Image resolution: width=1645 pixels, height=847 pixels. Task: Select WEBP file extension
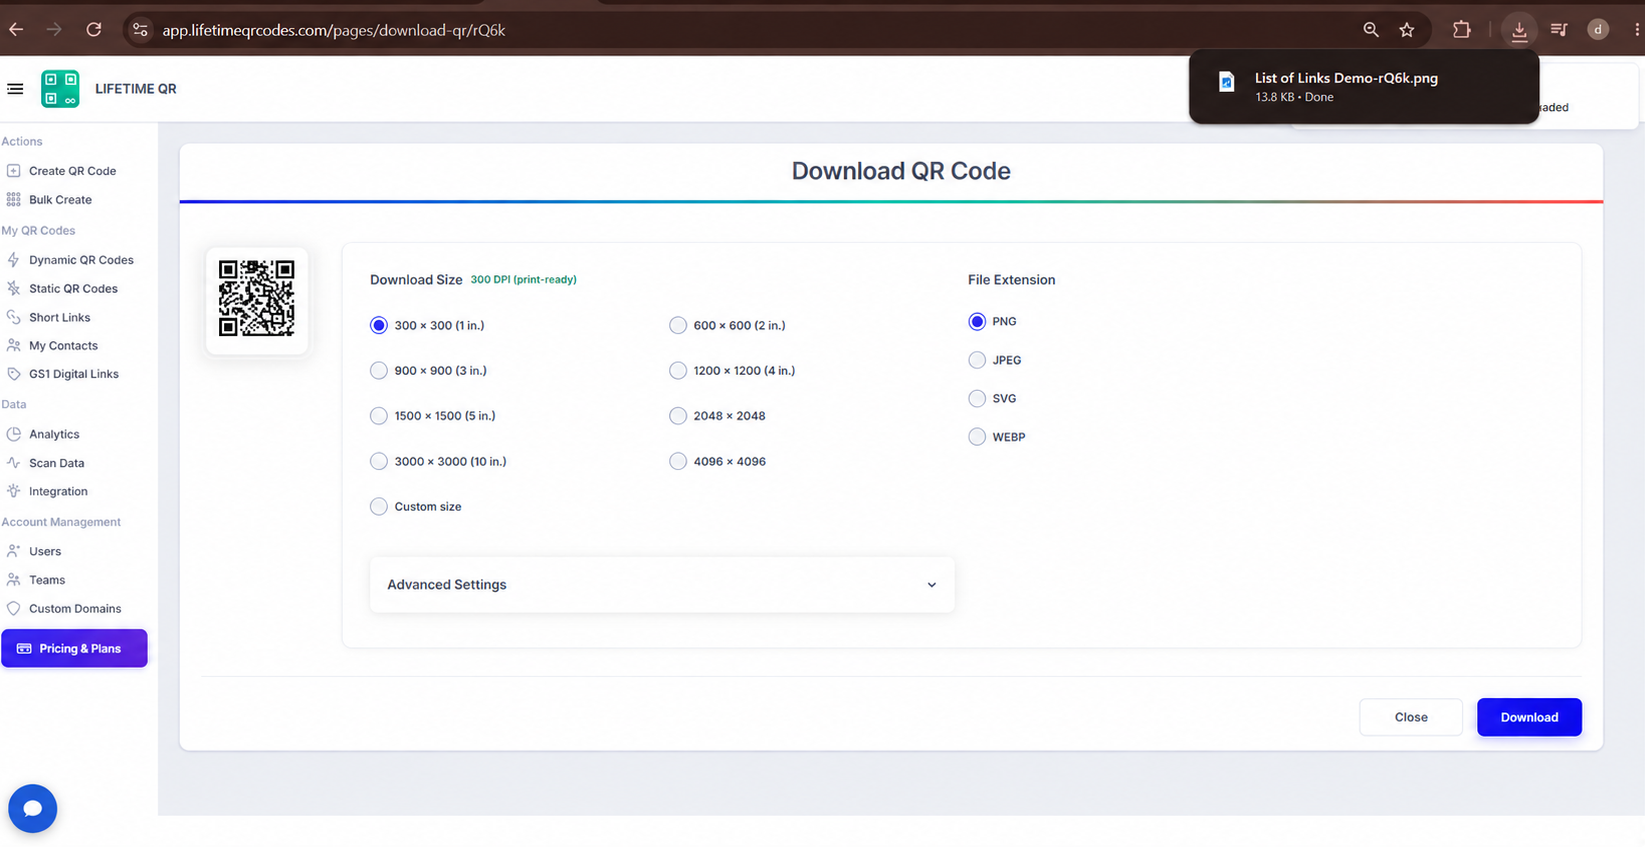pos(977,437)
